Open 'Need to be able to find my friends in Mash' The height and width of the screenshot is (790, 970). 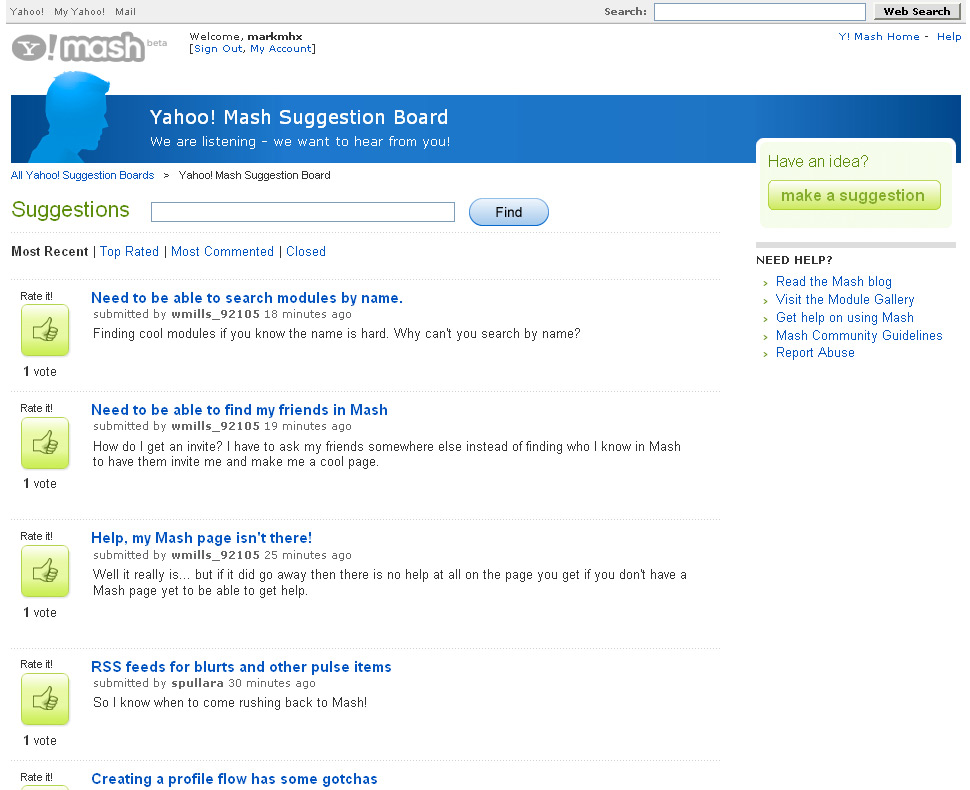[239, 410]
